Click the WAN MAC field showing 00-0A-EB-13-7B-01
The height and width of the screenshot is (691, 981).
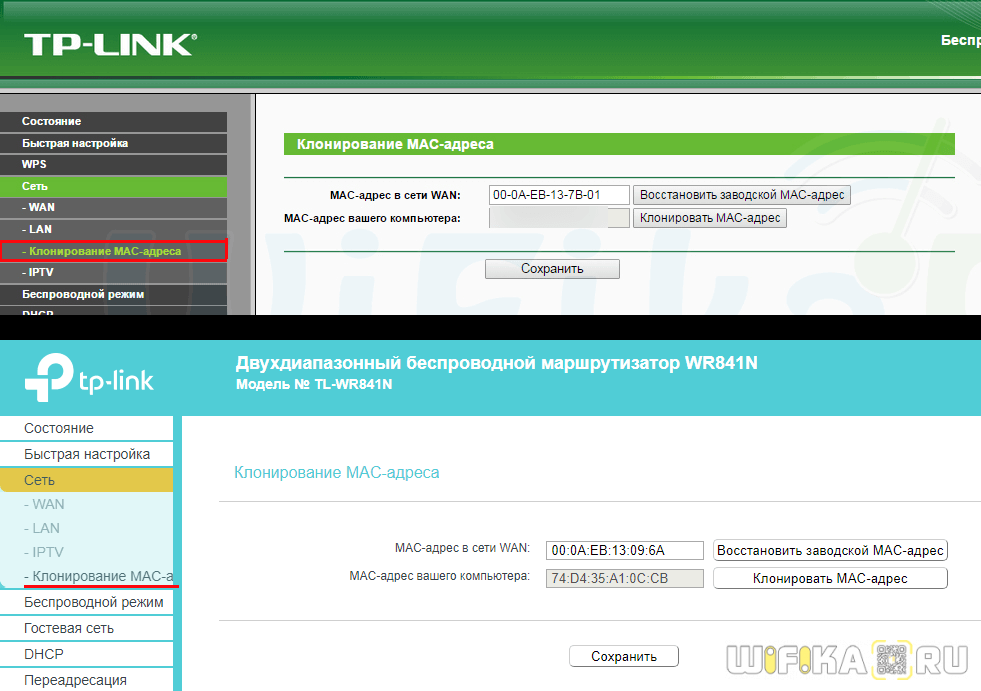pyautogui.click(x=559, y=195)
